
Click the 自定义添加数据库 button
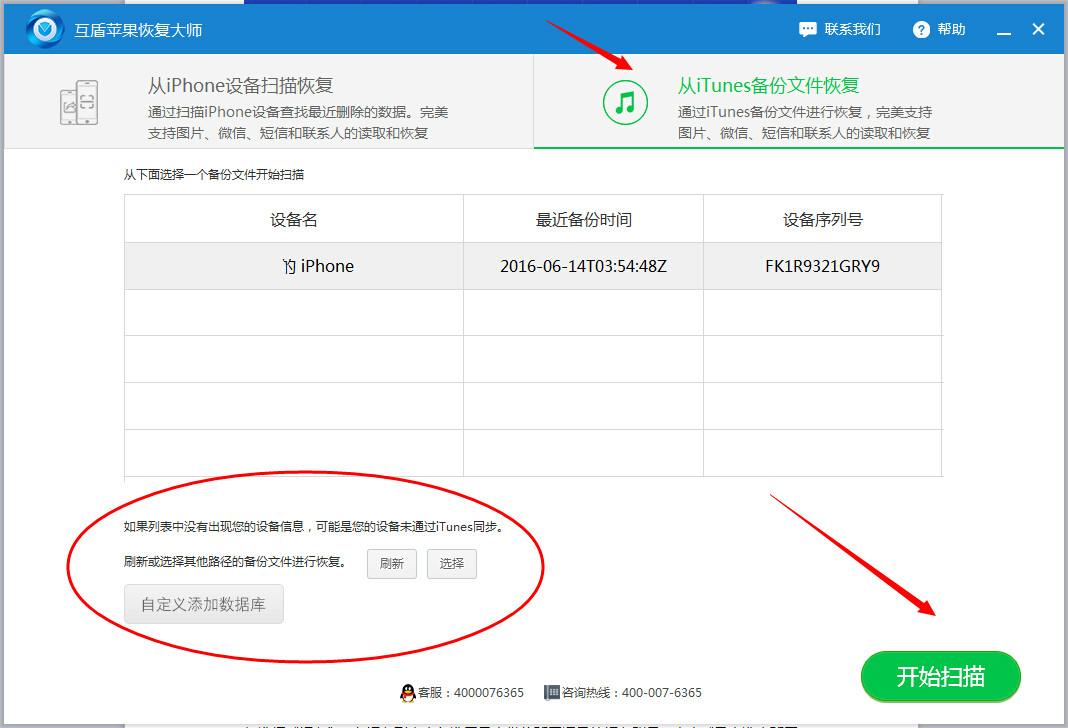click(x=203, y=603)
